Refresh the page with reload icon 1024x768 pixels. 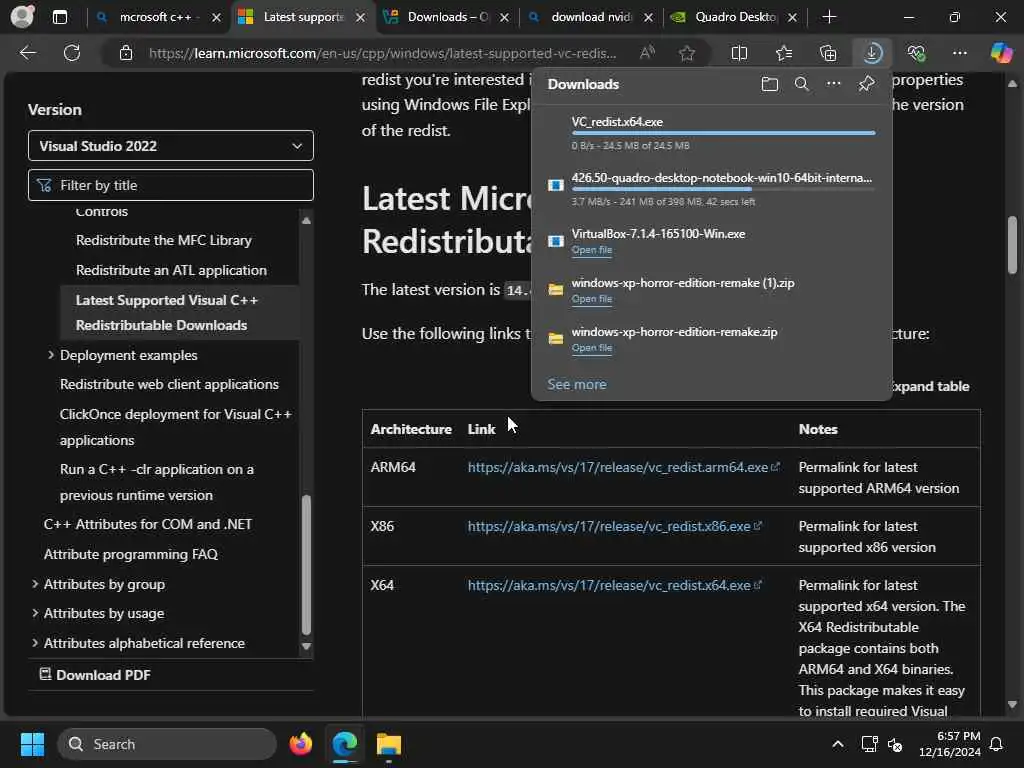(72, 53)
